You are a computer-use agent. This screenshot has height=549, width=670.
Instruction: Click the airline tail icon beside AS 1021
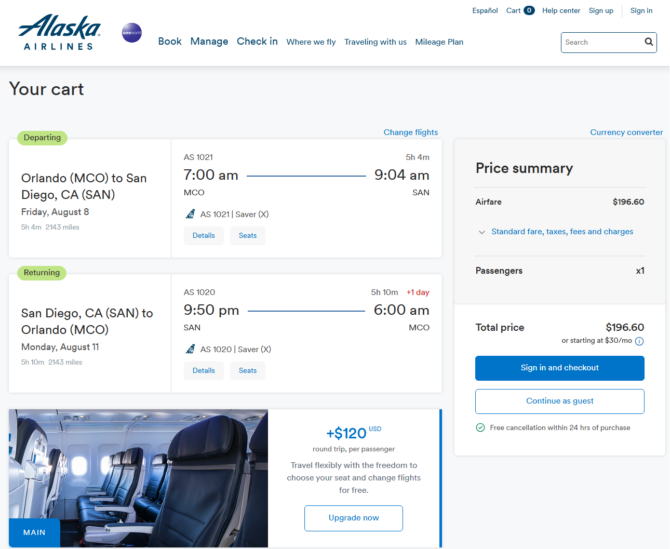tap(191, 214)
